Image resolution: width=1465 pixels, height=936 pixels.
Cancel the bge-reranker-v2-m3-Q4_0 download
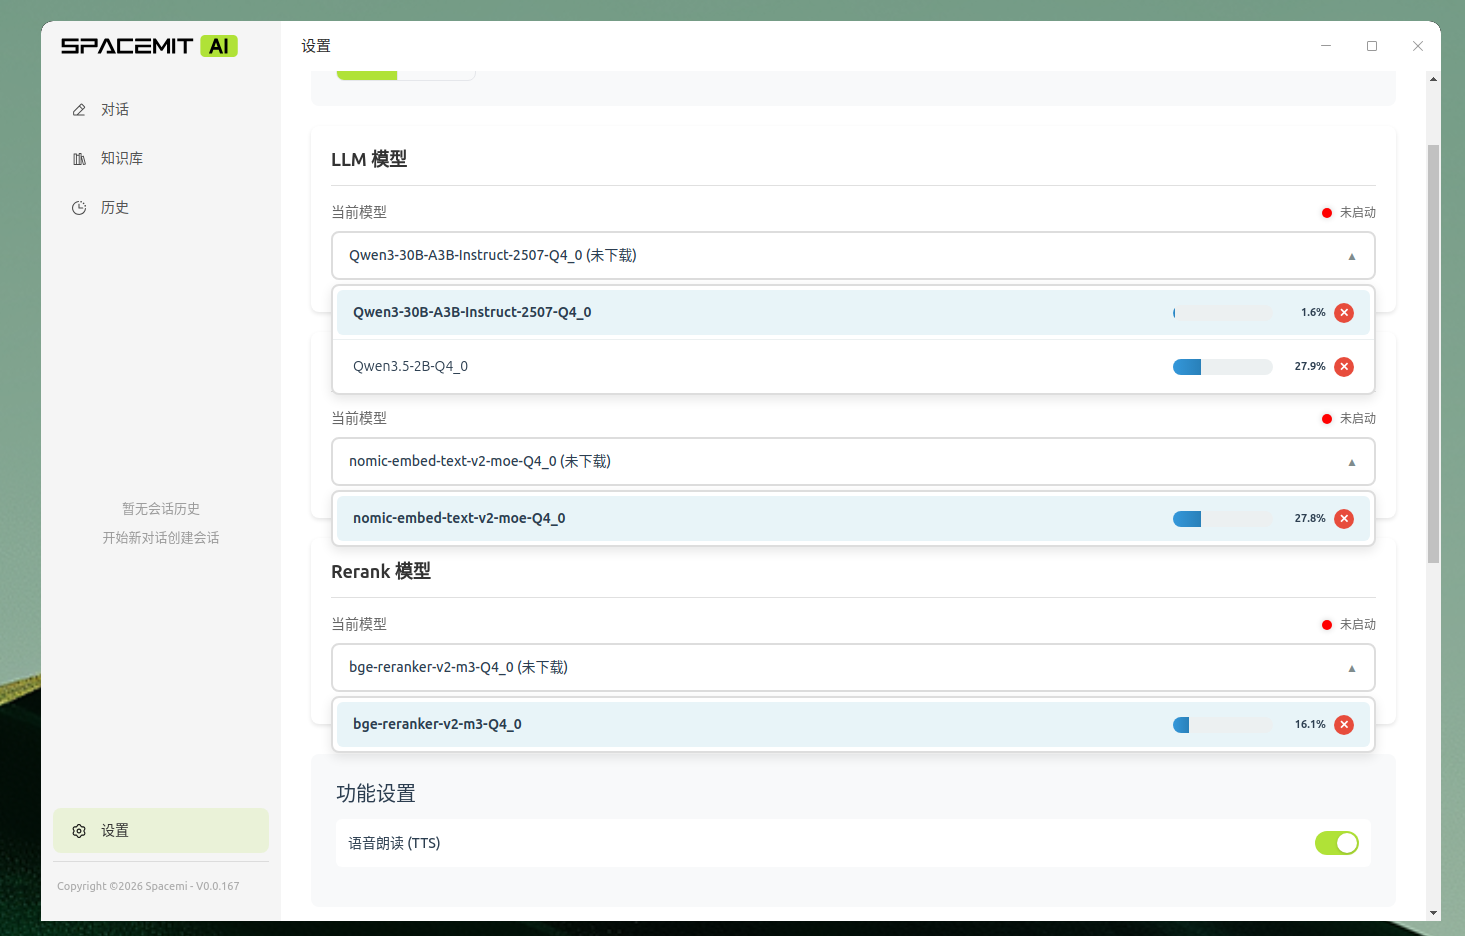[x=1344, y=725]
